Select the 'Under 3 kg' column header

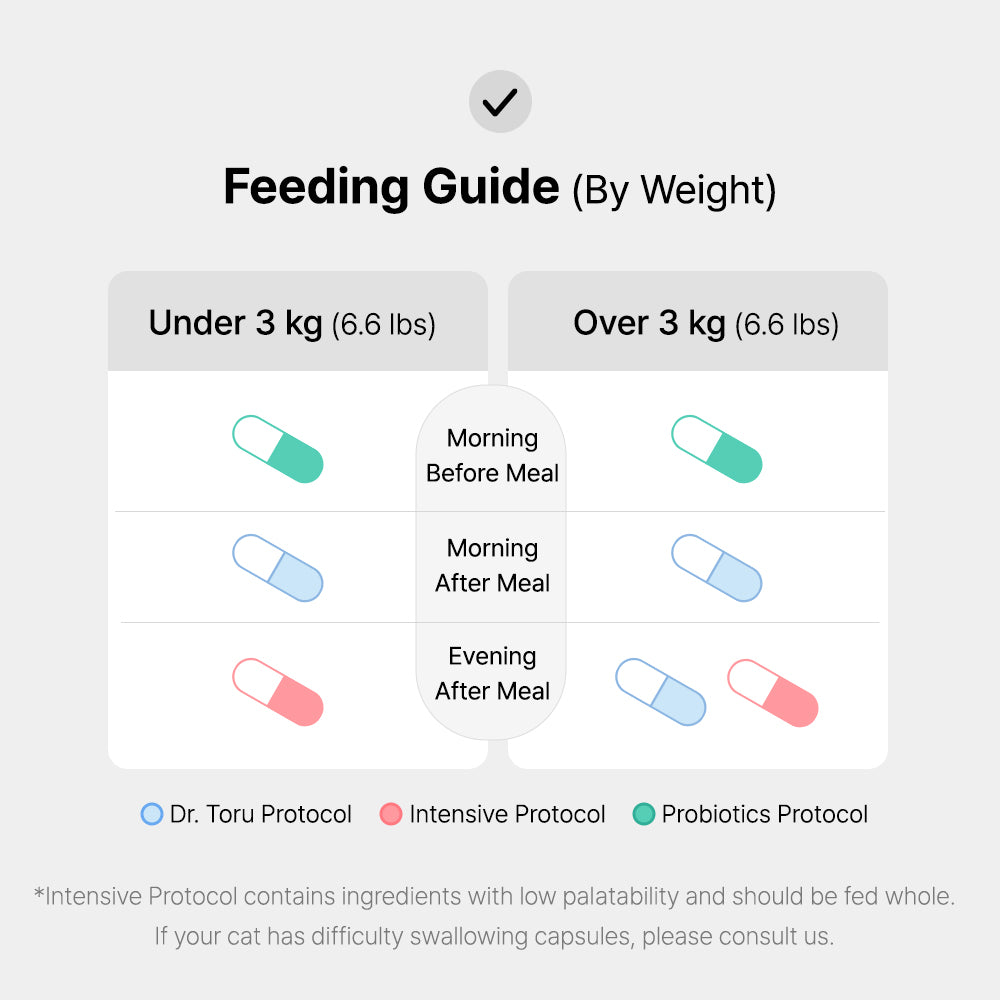point(292,323)
